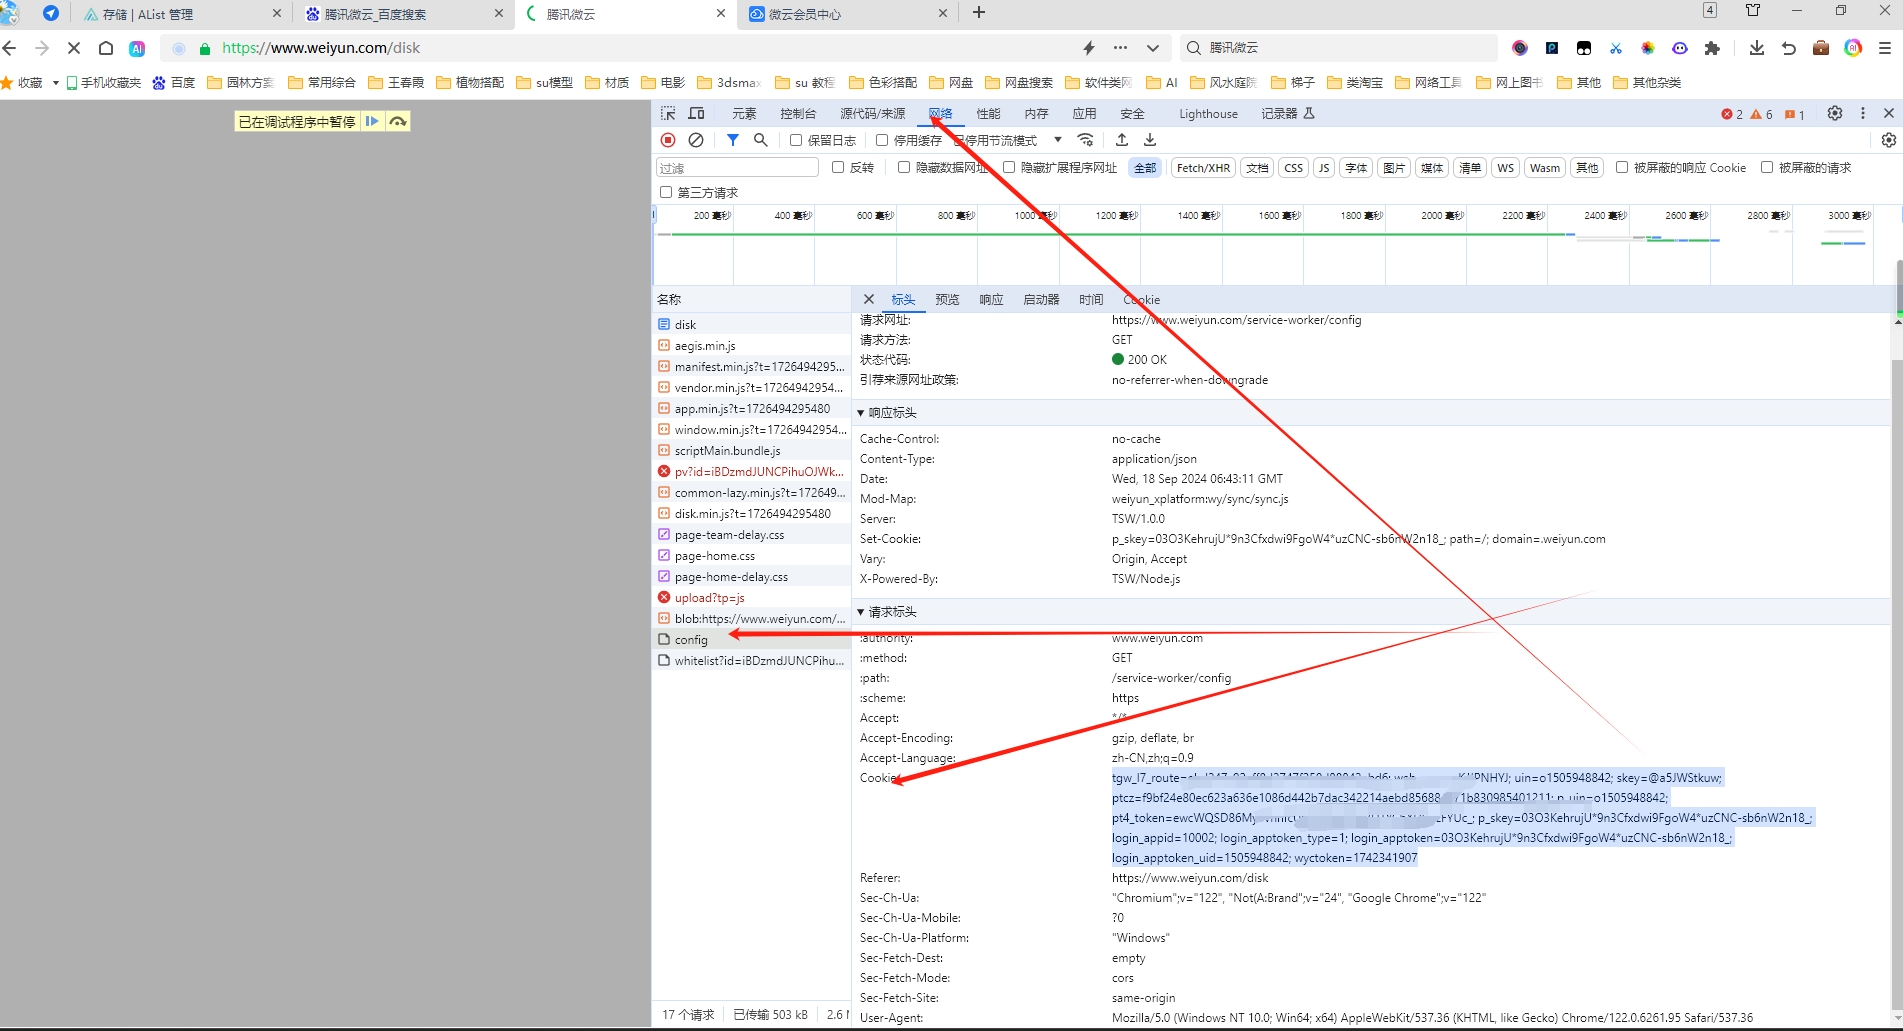Filter requests by WS type
This screenshot has width=1903, height=1031.
[1505, 168]
